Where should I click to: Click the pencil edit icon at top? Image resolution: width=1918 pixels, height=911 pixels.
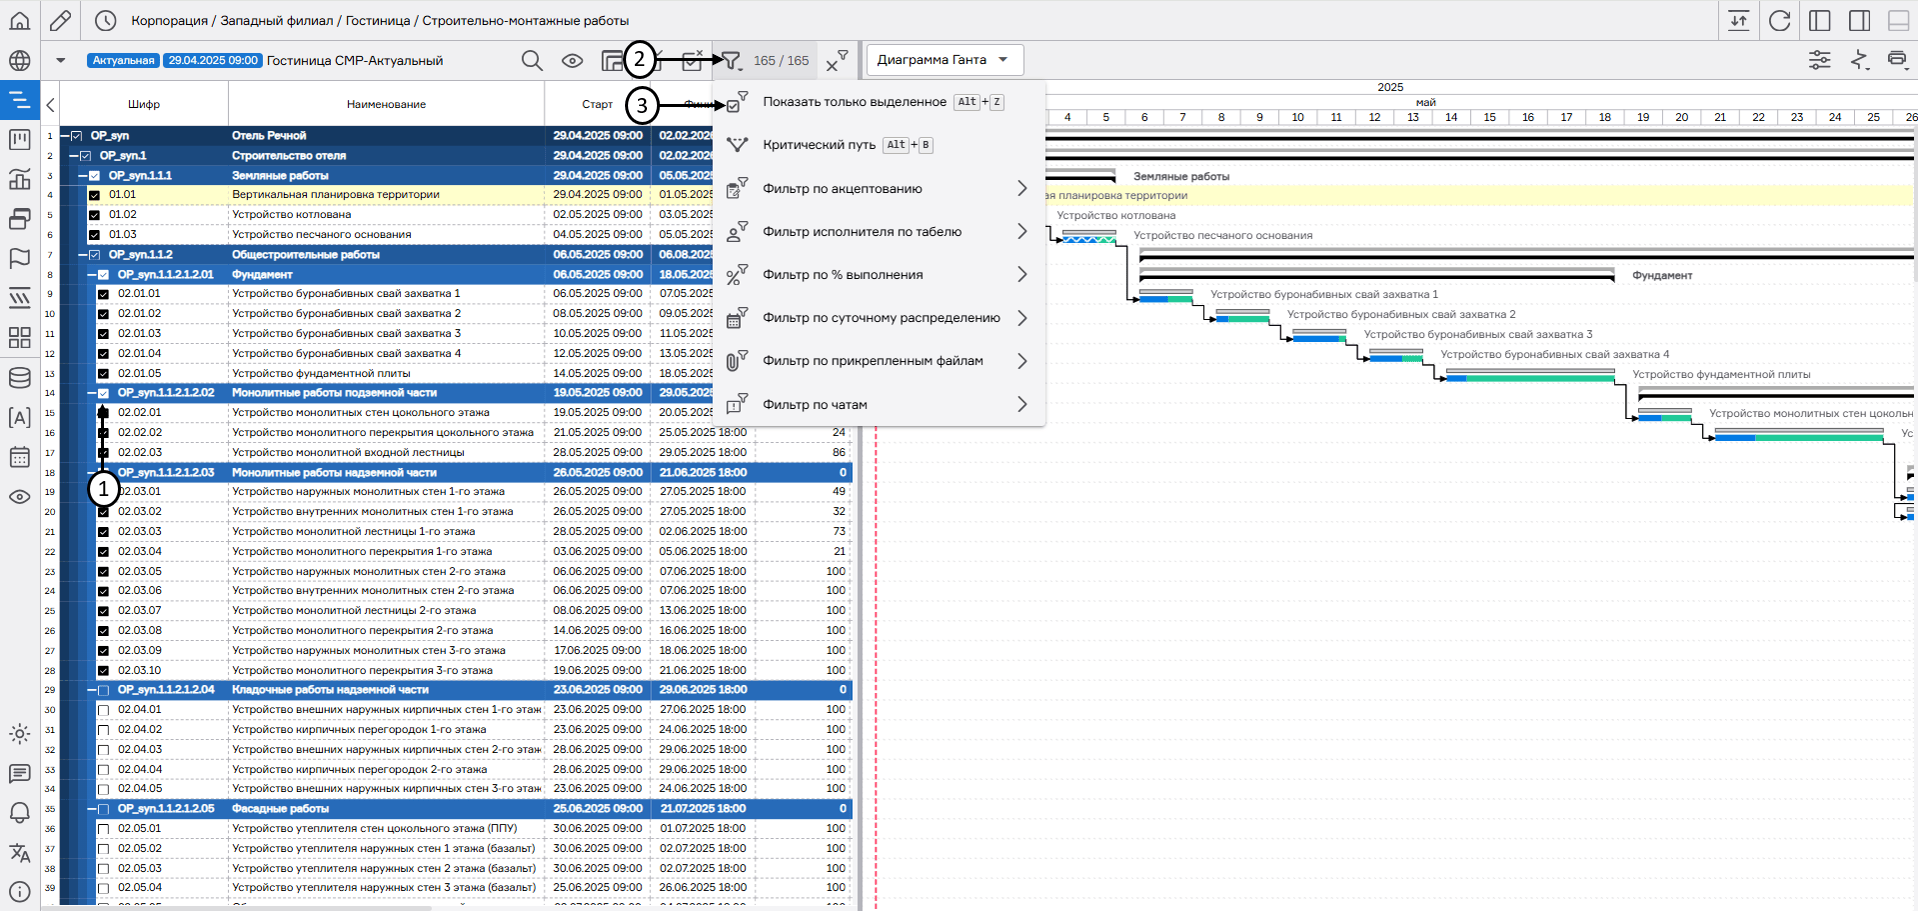click(60, 21)
